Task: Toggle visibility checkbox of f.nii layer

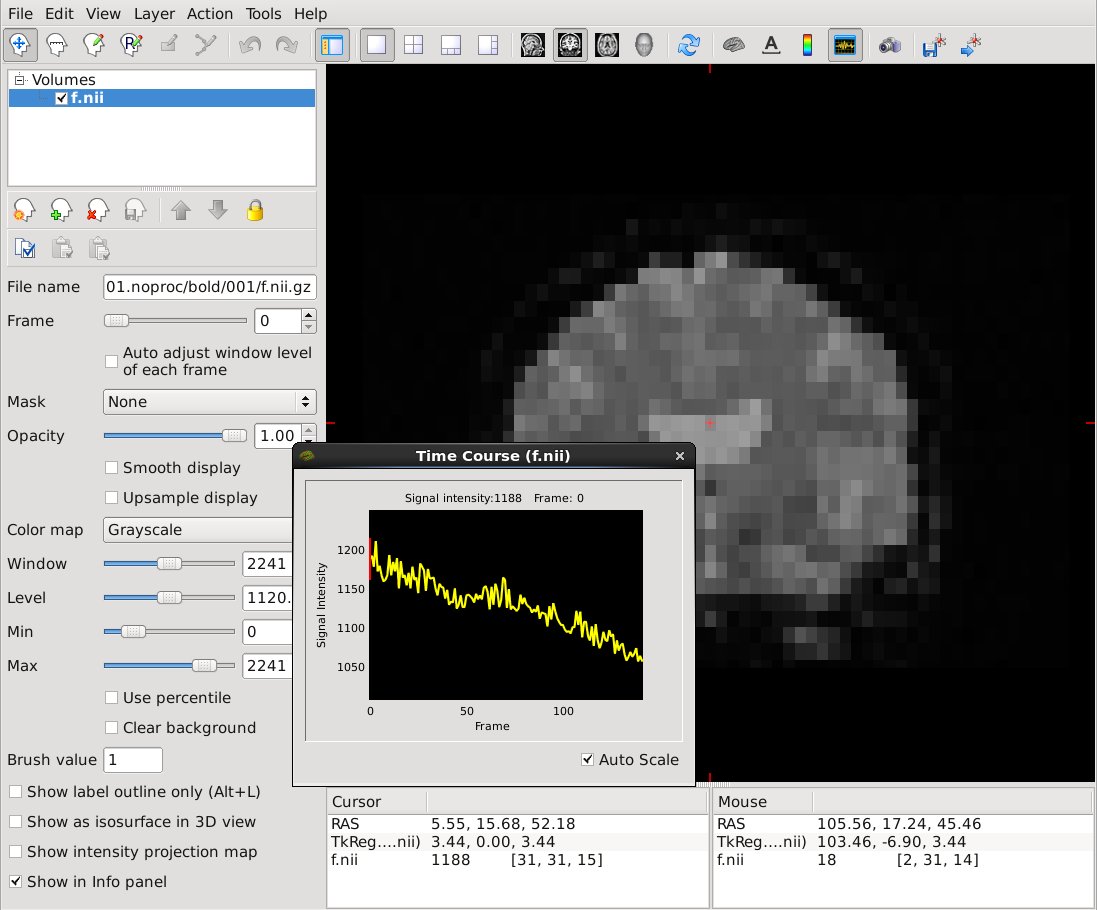Action: 62,98
